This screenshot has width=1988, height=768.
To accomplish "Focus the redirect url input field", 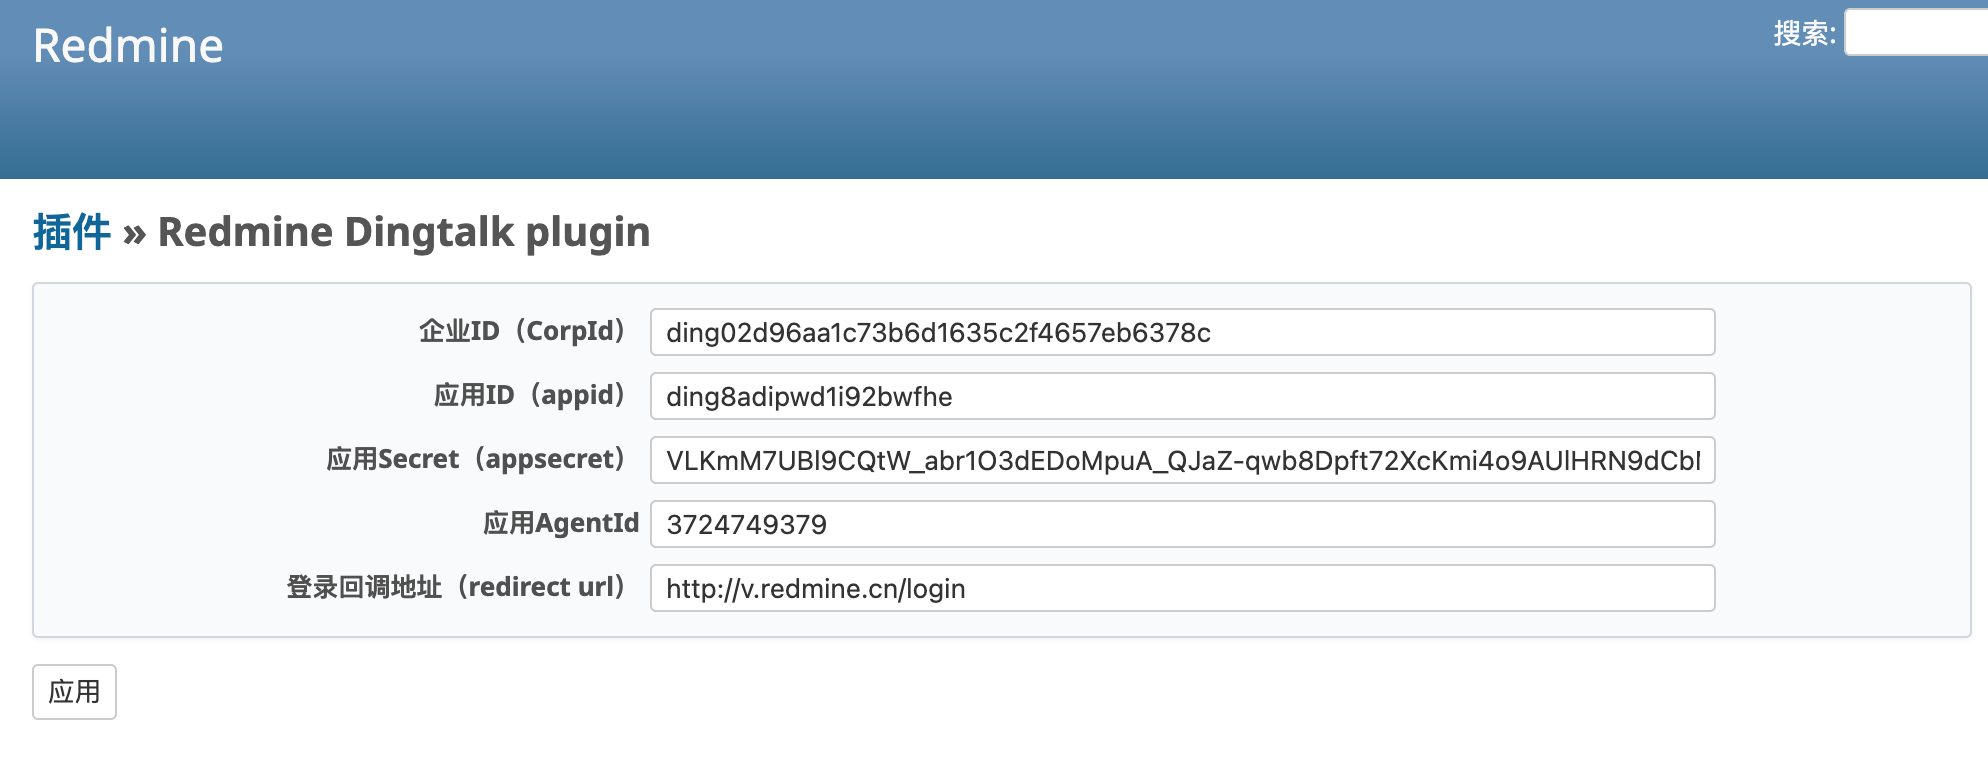I will 1182,588.
